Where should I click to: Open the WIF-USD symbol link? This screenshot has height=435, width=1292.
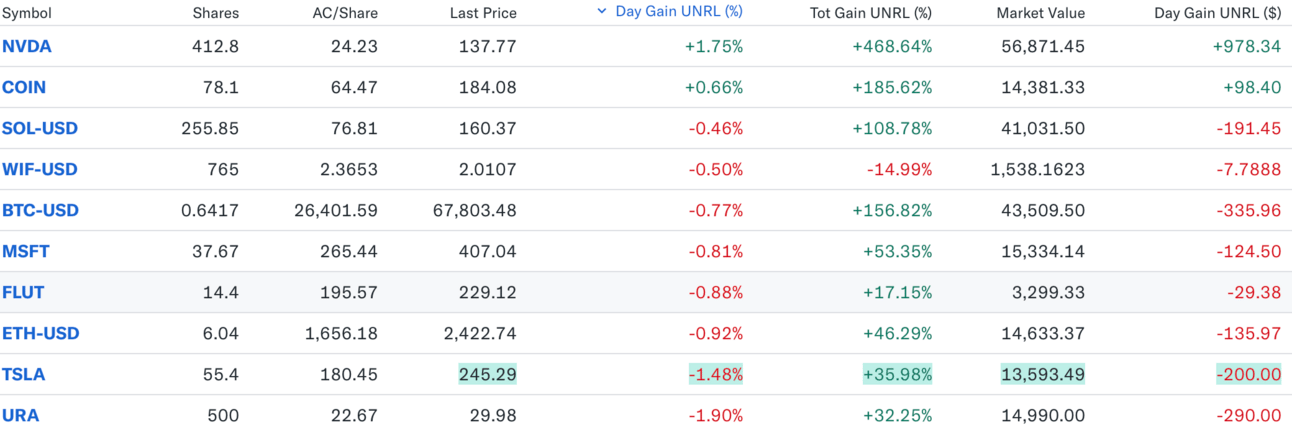point(39,169)
